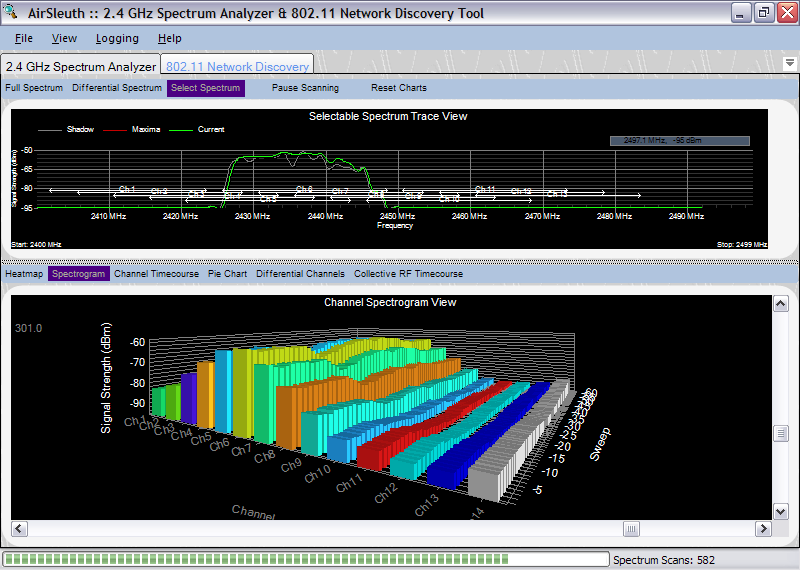
Task: Select the 2.4 GHz Spectrum Analyzer tab
Action: point(80,67)
